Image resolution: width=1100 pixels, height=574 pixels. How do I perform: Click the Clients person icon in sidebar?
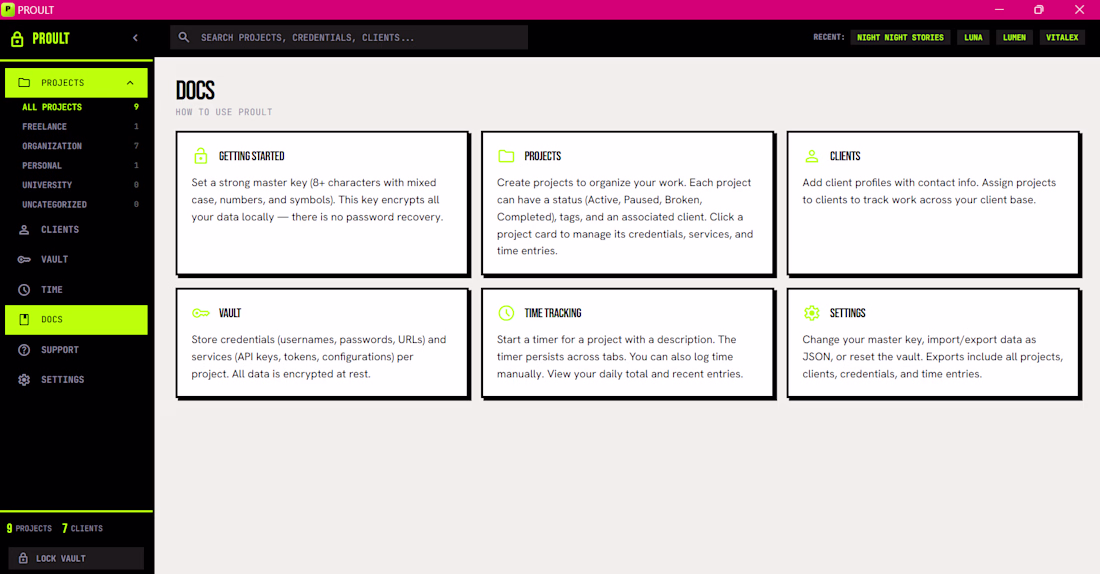point(24,229)
